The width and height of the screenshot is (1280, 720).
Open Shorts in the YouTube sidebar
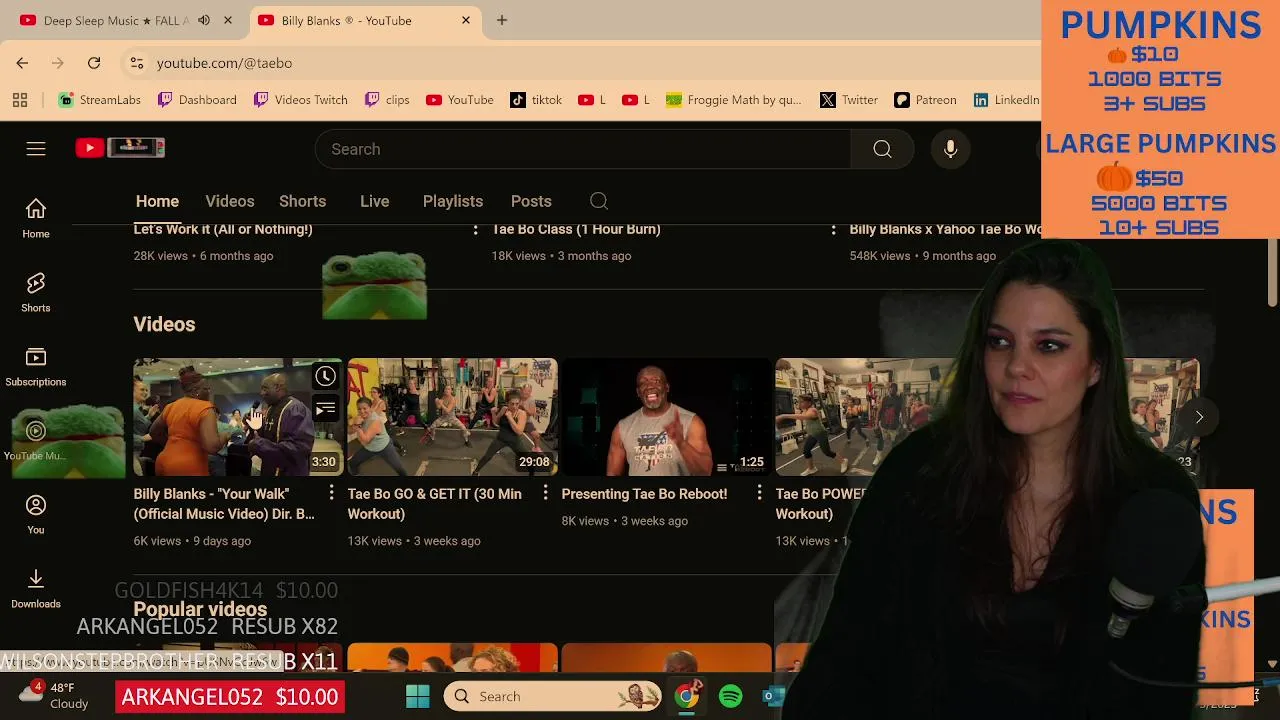(x=36, y=292)
